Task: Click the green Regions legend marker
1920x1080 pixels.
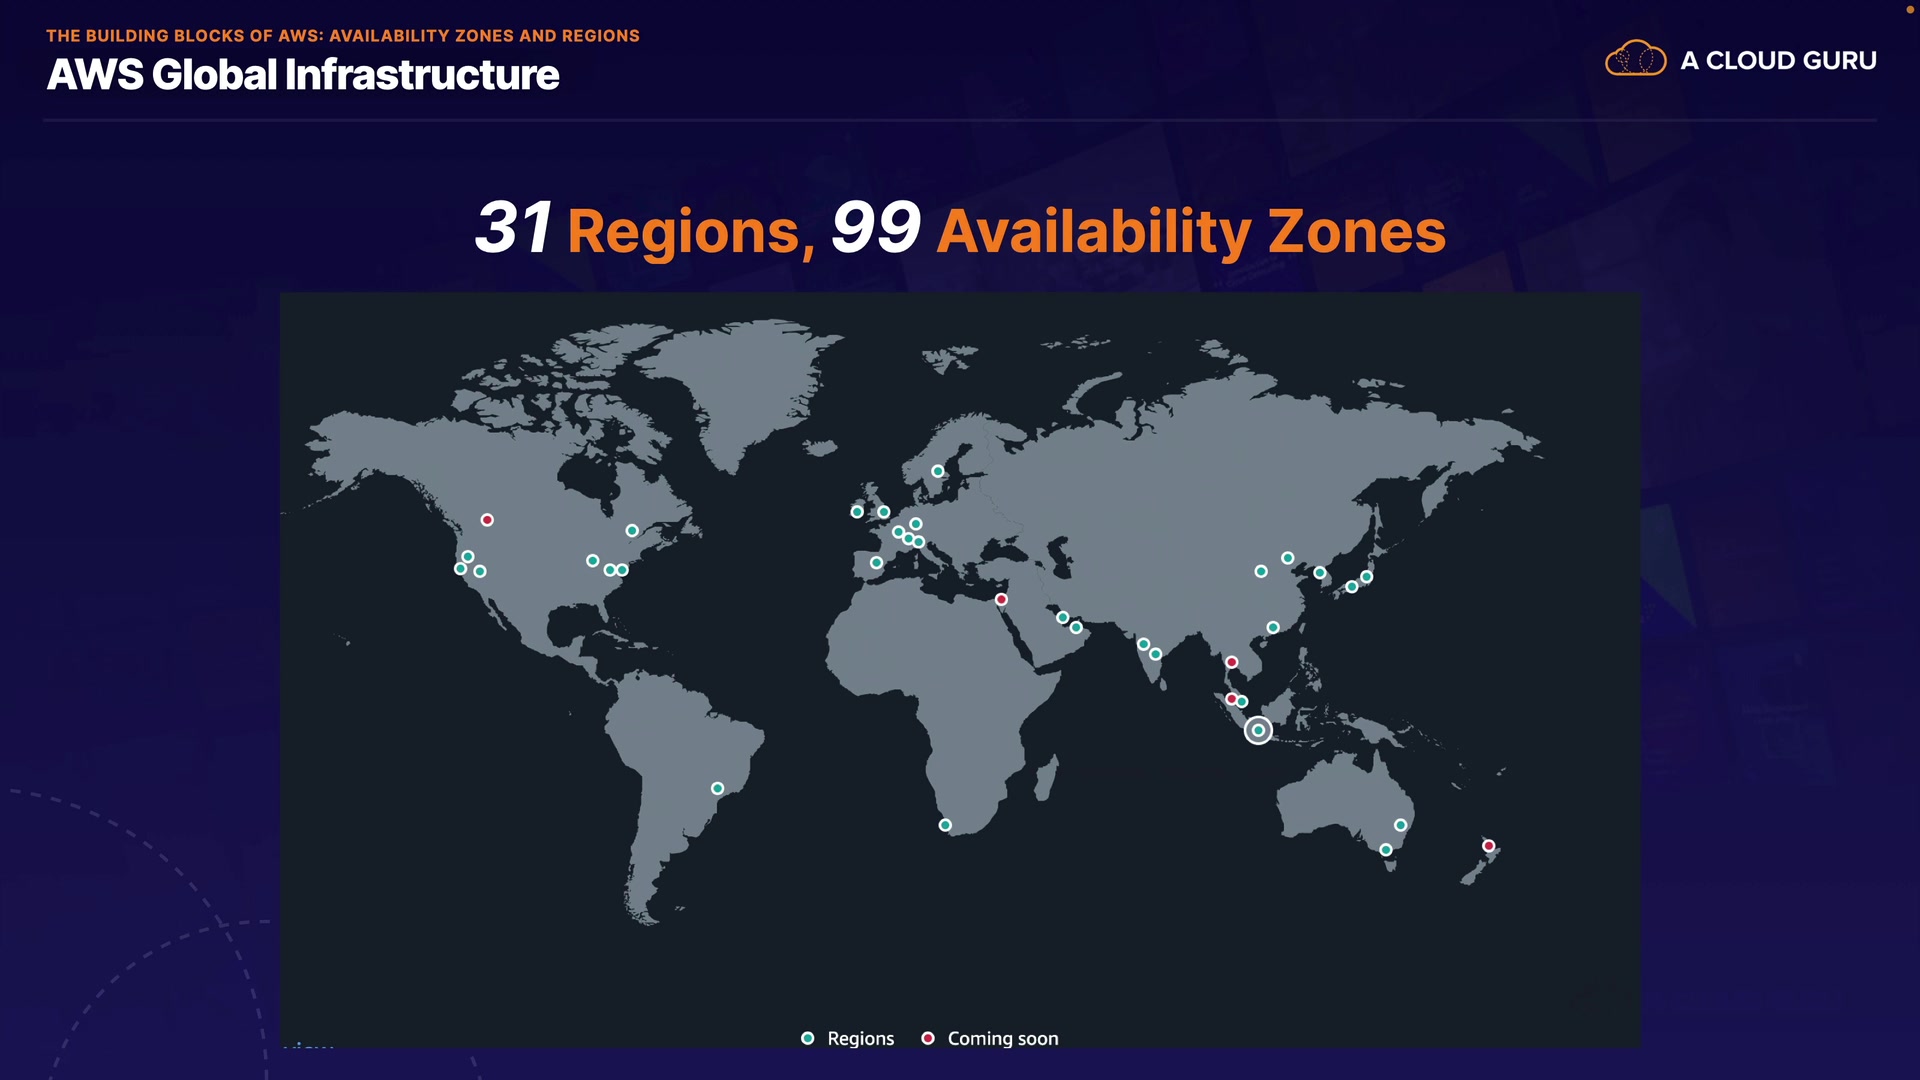Action: tap(808, 1038)
